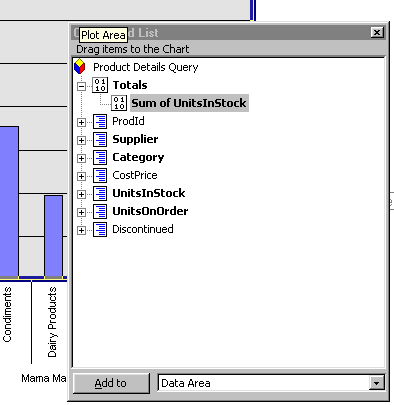Expand the Supplier field
394x405 pixels.
[x=81, y=140]
